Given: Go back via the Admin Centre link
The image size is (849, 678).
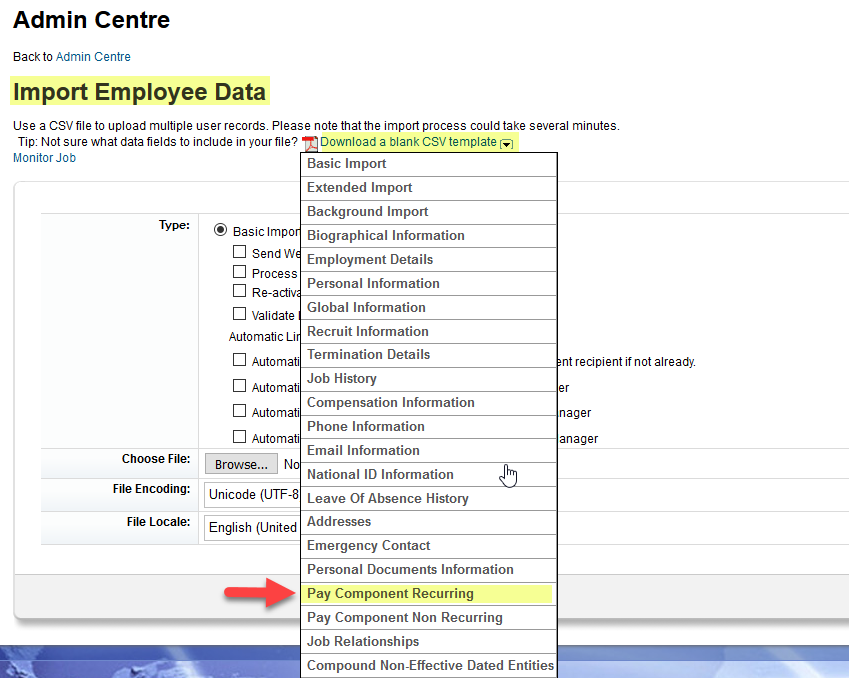Looking at the screenshot, I should coord(93,57).
